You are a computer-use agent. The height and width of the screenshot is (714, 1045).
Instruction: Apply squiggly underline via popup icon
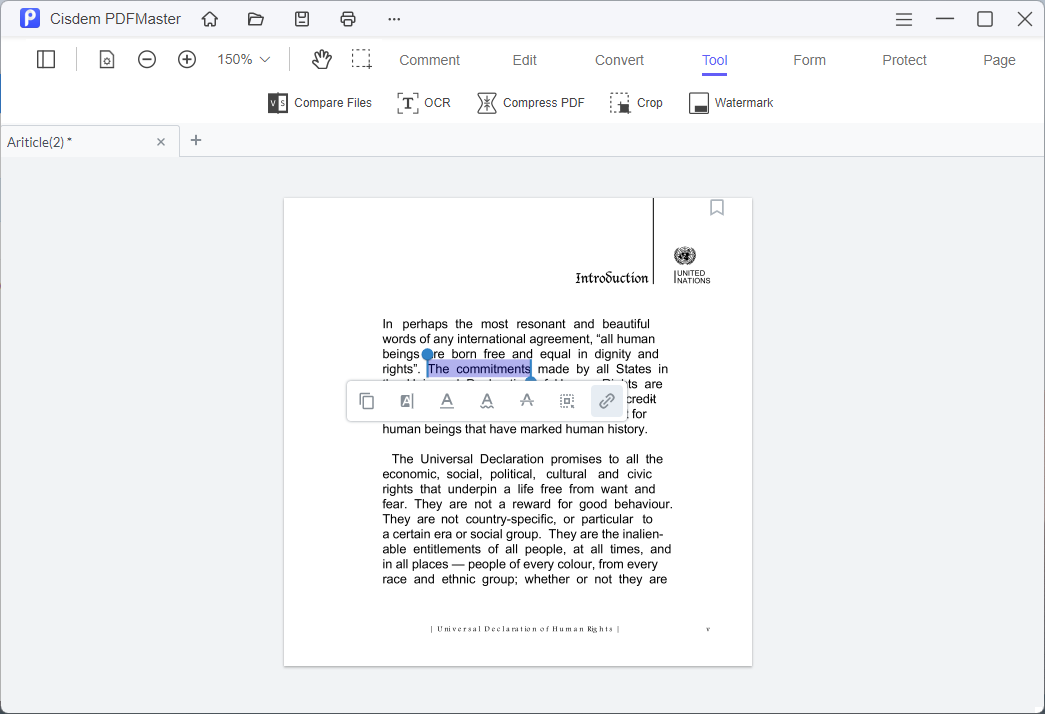pyautogui.click(x=487, y=401)
